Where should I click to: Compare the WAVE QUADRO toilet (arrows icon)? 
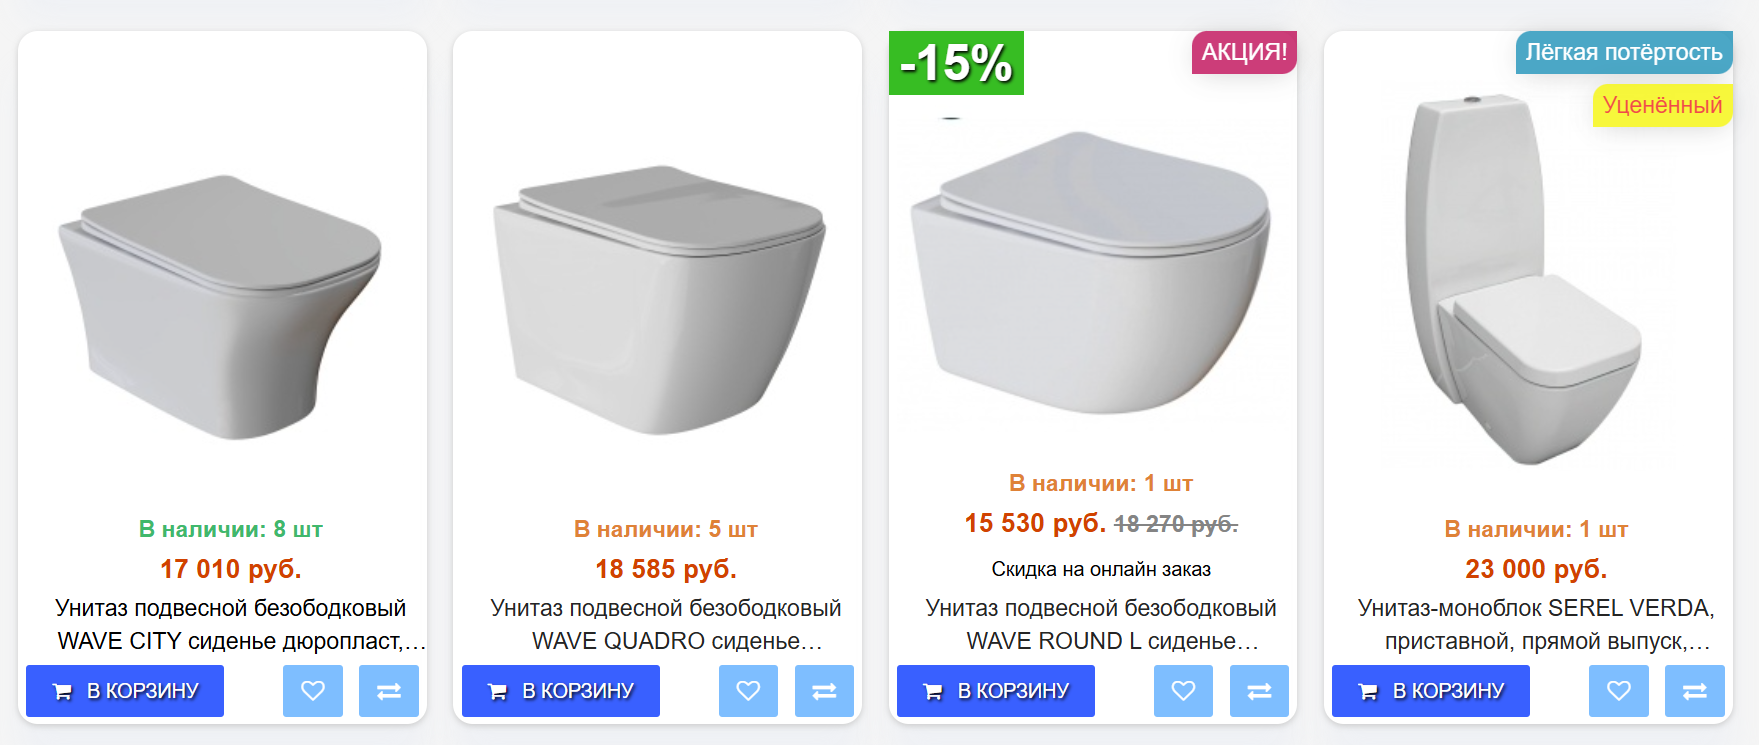[x=824, y=691]
